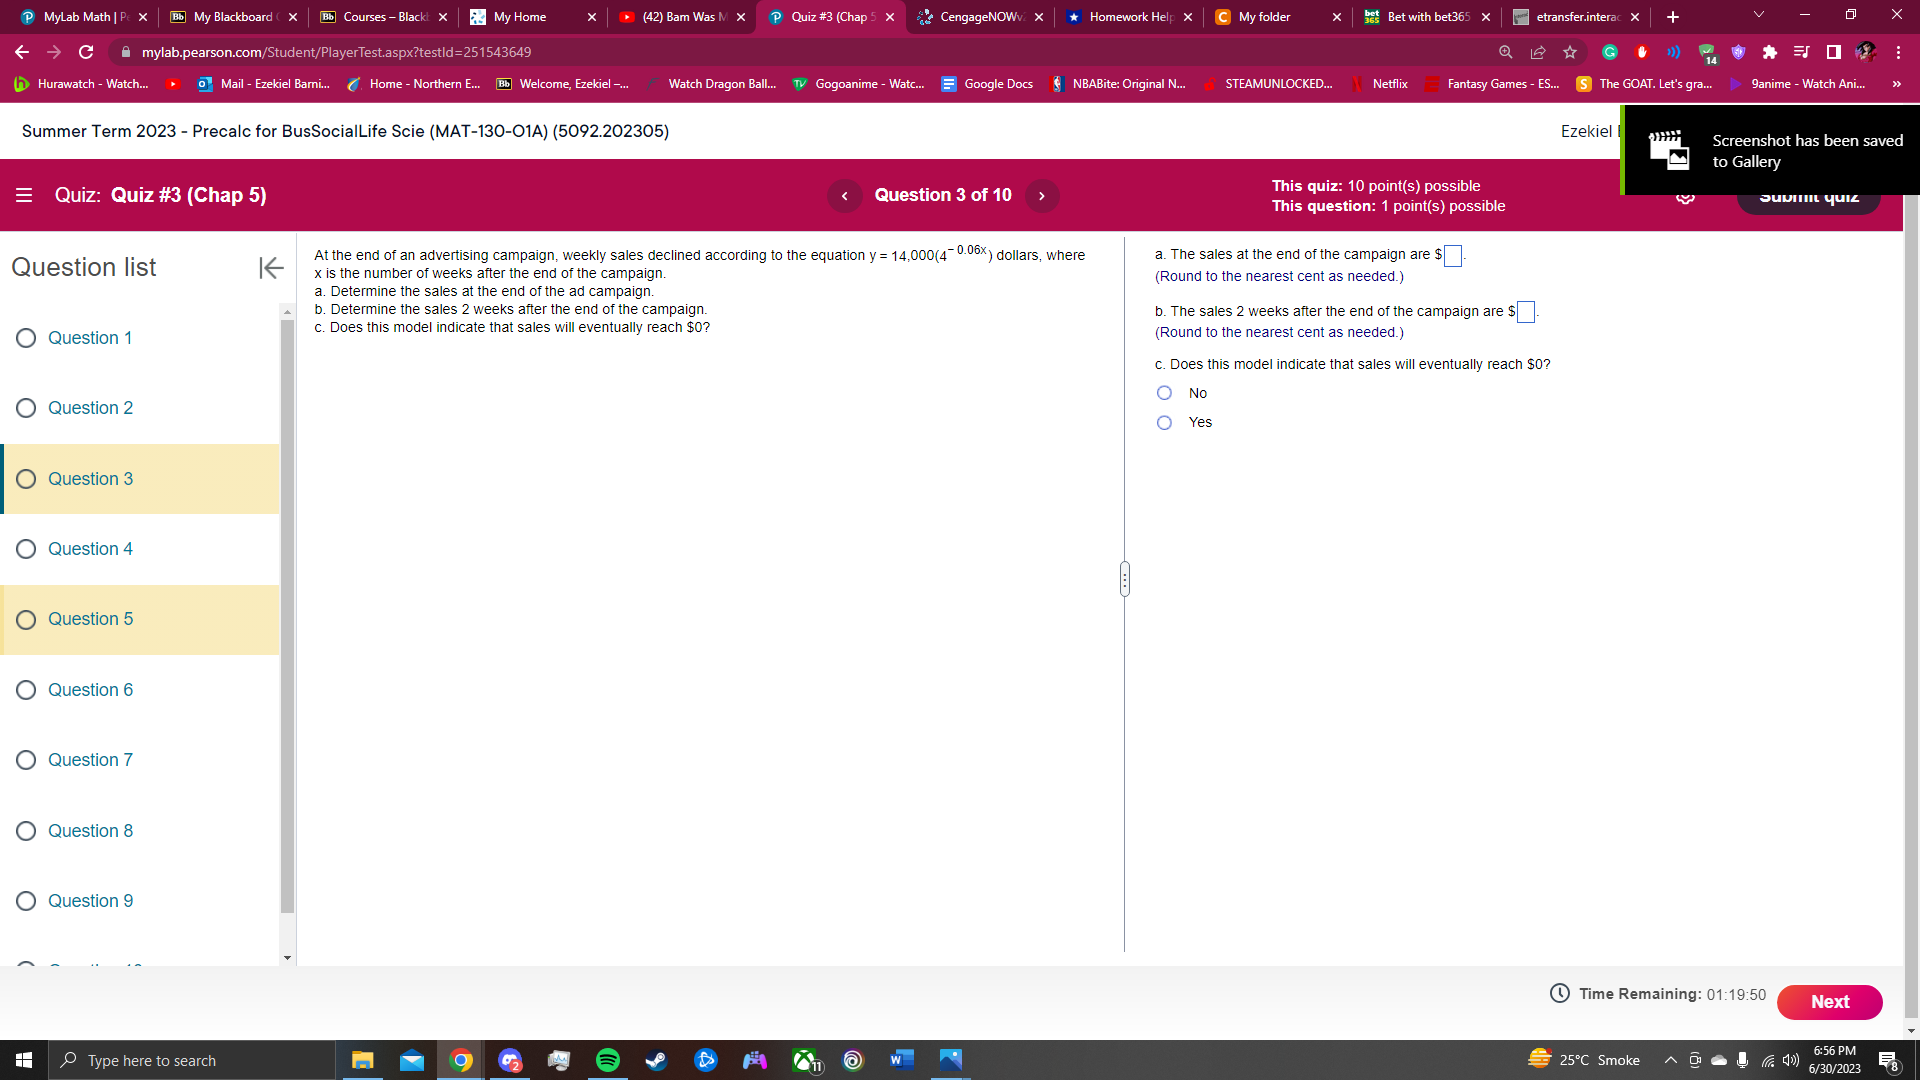The width and height of the screenshot is (1920, 1080).
Task: Expand the tab search dropdown arrow
Action: pos(1758,15)
